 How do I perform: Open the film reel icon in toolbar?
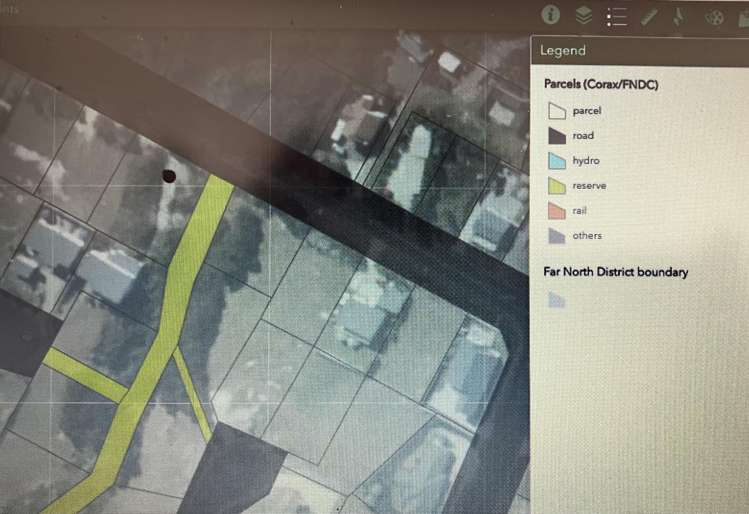click(x=714, y=17)
